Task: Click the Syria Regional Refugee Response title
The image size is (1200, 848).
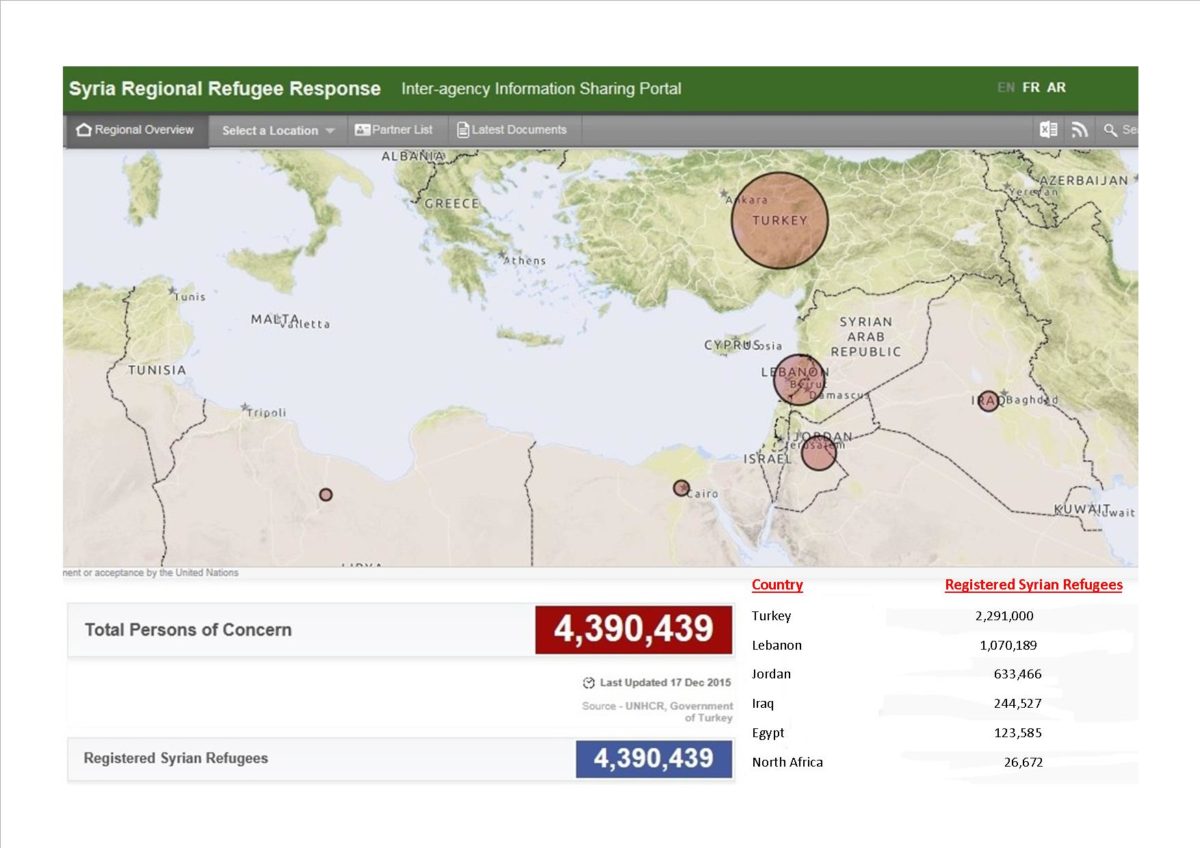Action: (x=225, y=89)
